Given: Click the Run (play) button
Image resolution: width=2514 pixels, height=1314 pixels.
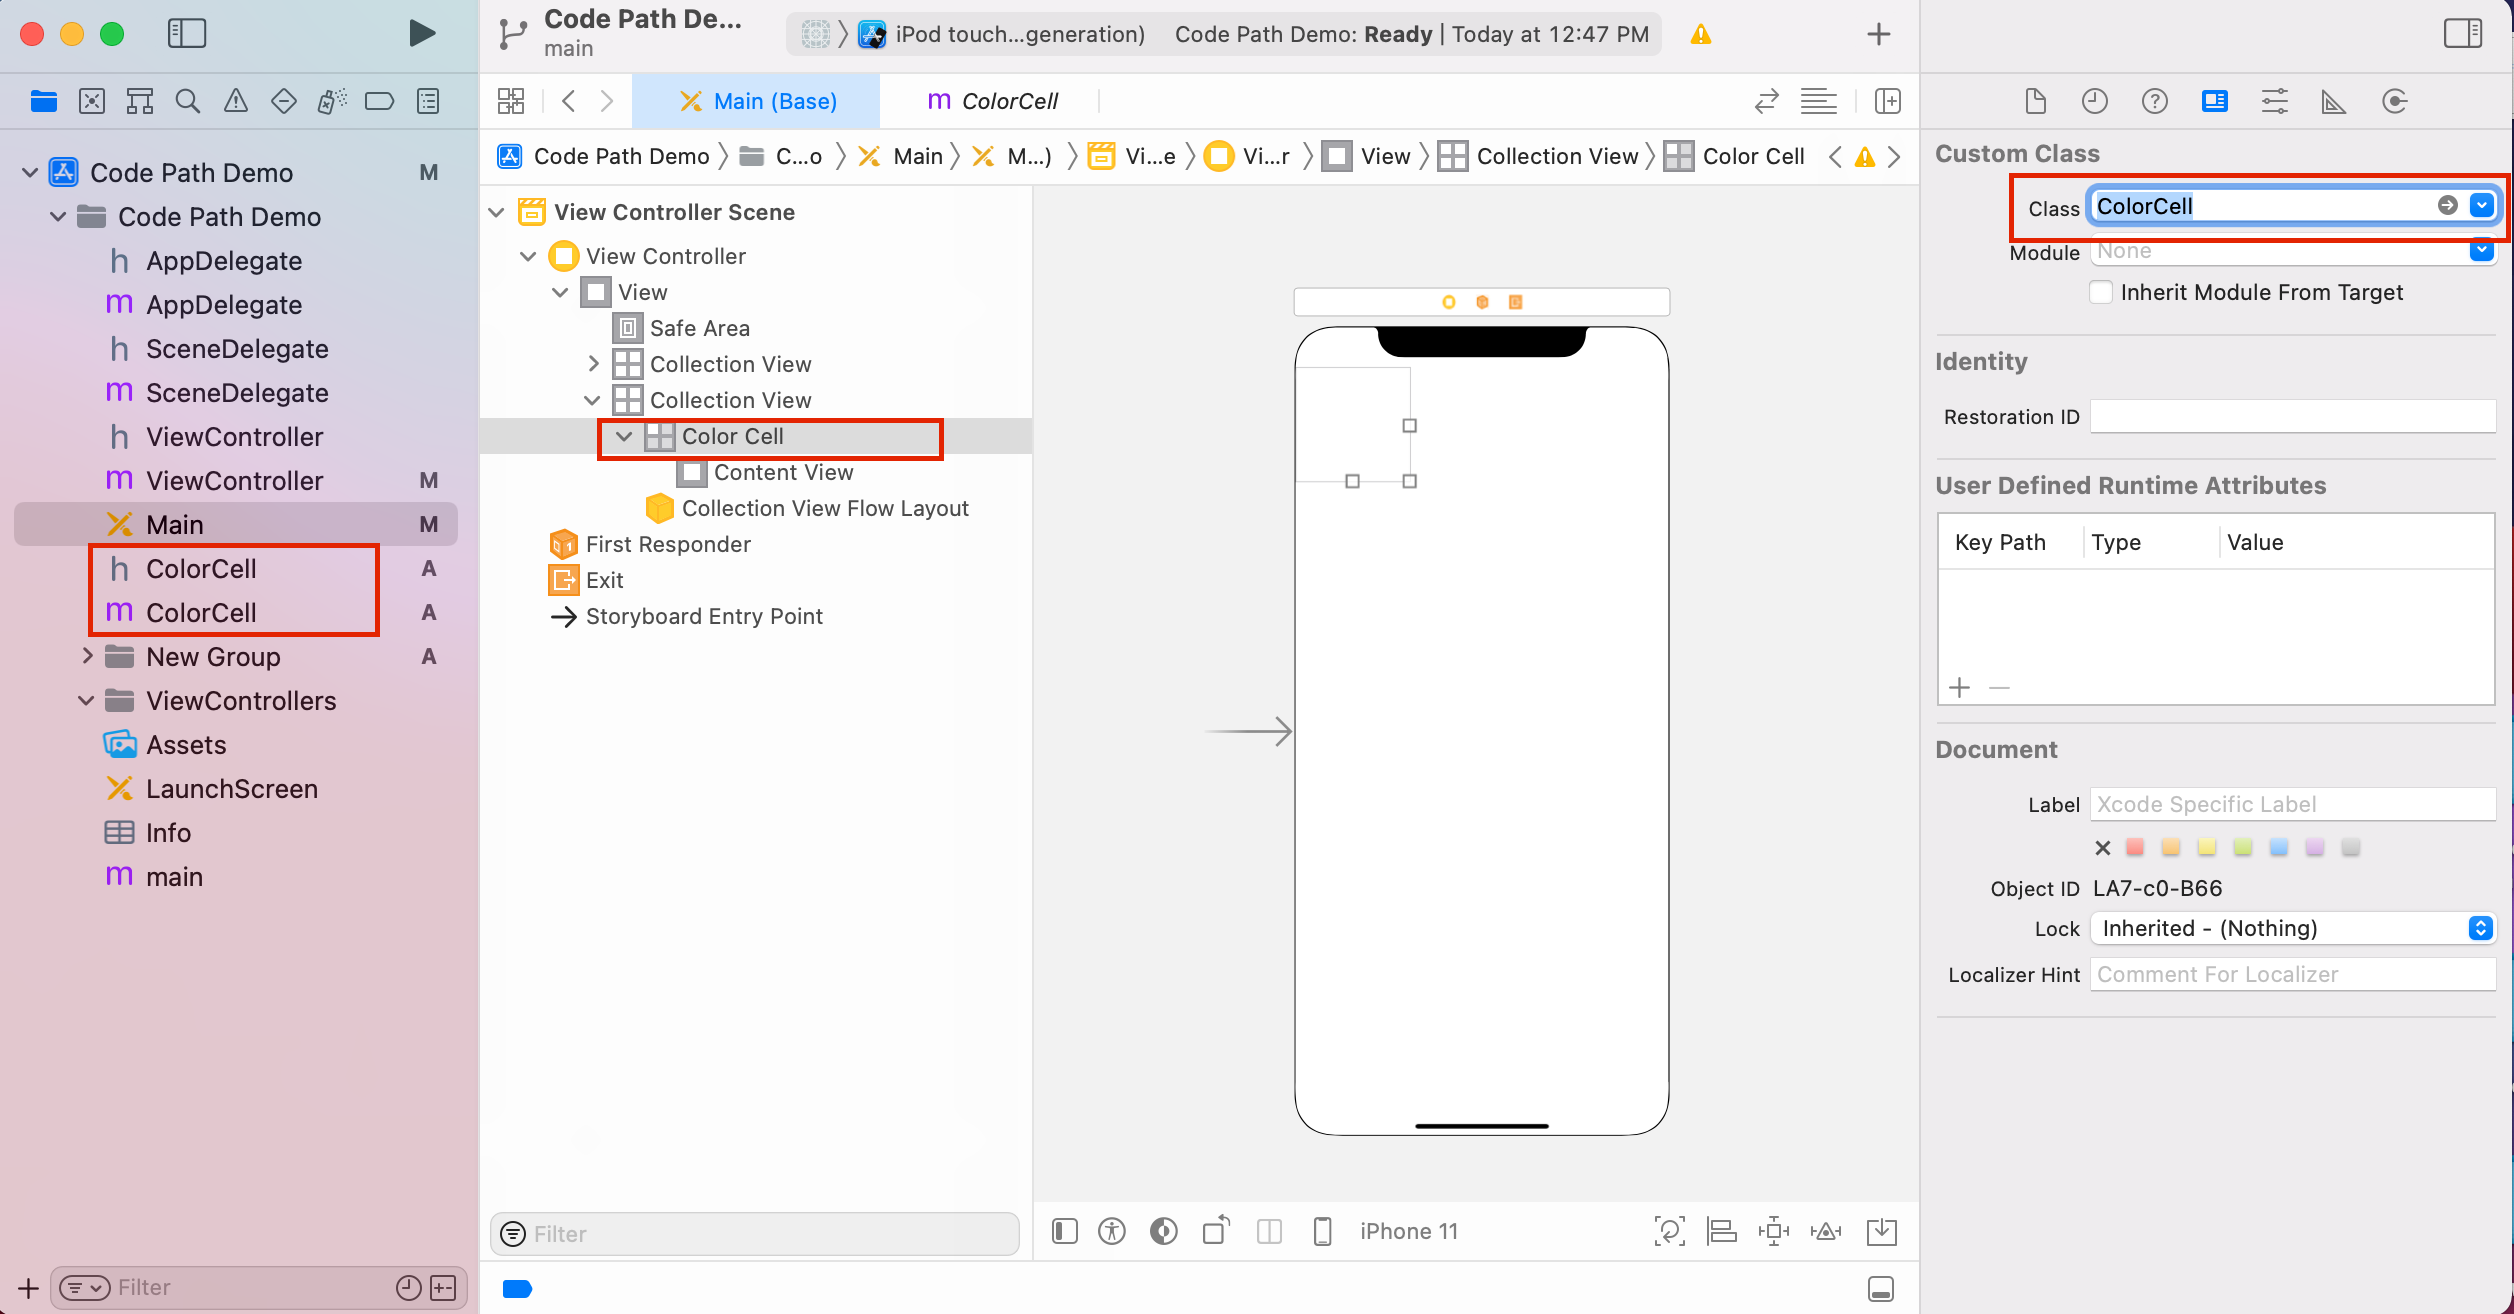Looking at the screenshot, I should click(422, 33).
